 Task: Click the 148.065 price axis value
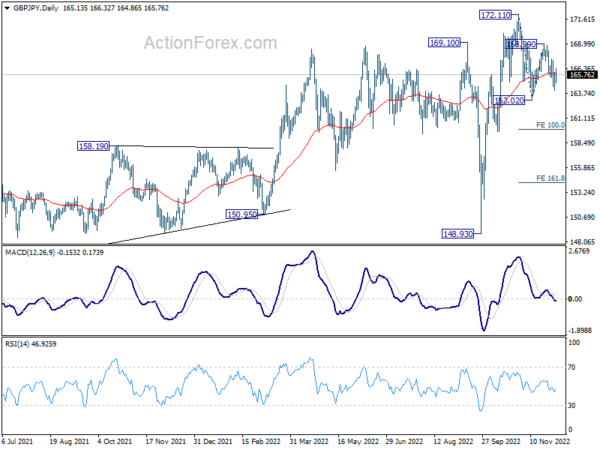582,242
